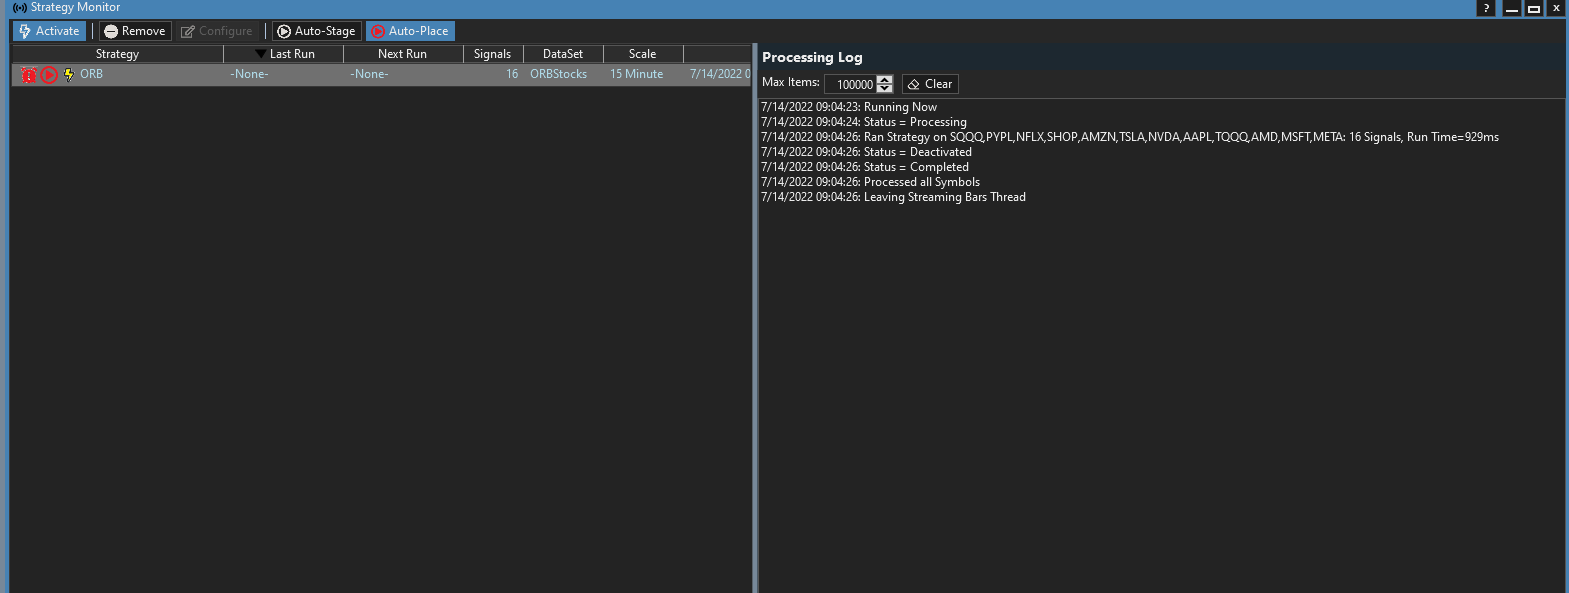Screen dimensions: 1569x593
Task: Sort by the Next Run column header
Action: (x=402, y=54)
